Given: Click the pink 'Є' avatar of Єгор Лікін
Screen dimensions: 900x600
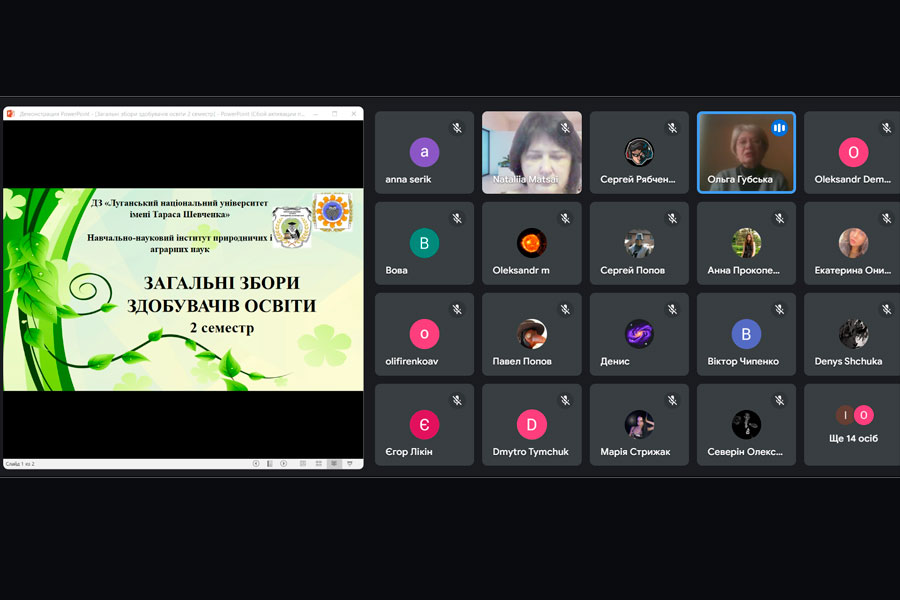Looking at the screenshot, I should [x=424, y=424].
